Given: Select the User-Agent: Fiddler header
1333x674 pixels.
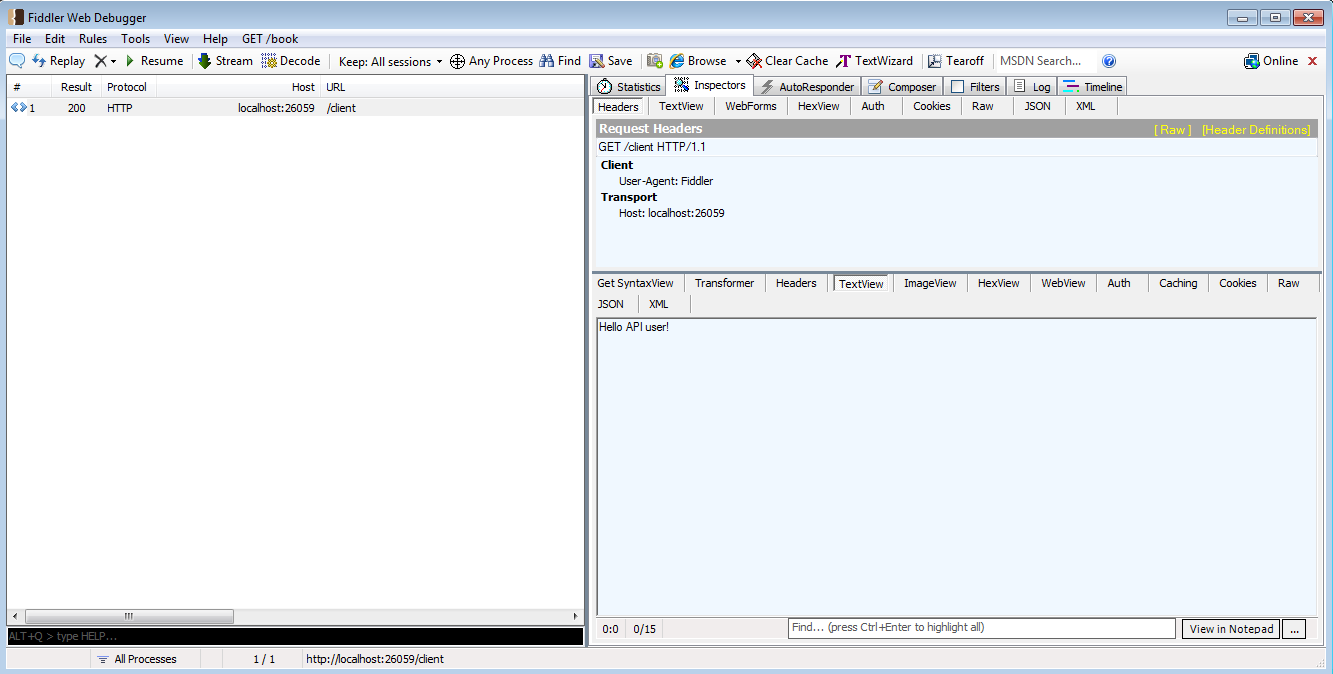Looking at the screenshot, I should coord(666,181).
